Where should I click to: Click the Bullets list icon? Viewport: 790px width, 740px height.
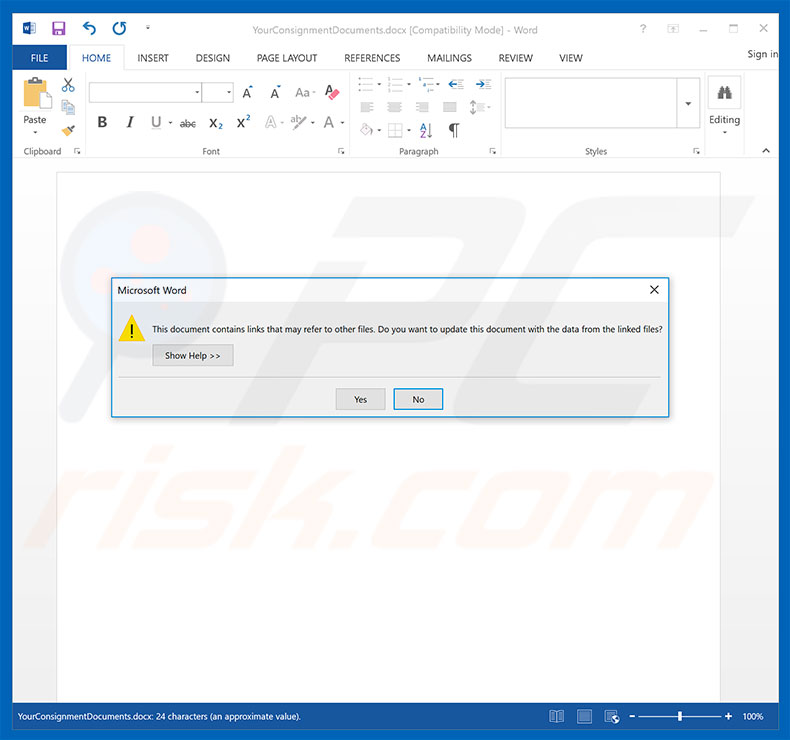(366, 84)
